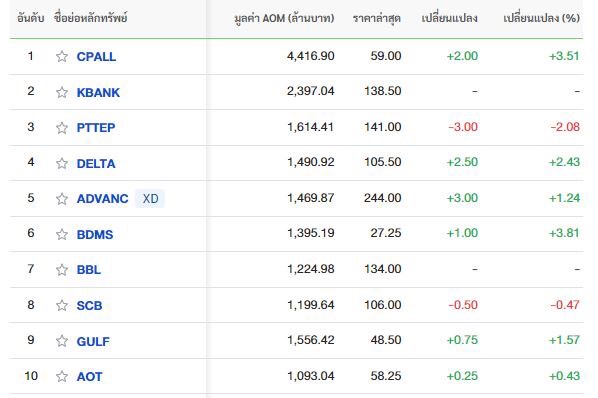Image resolution: width=598 pixels, height=398 pixels.
Task: Open KBANK stock details
Action: point(98,92)
